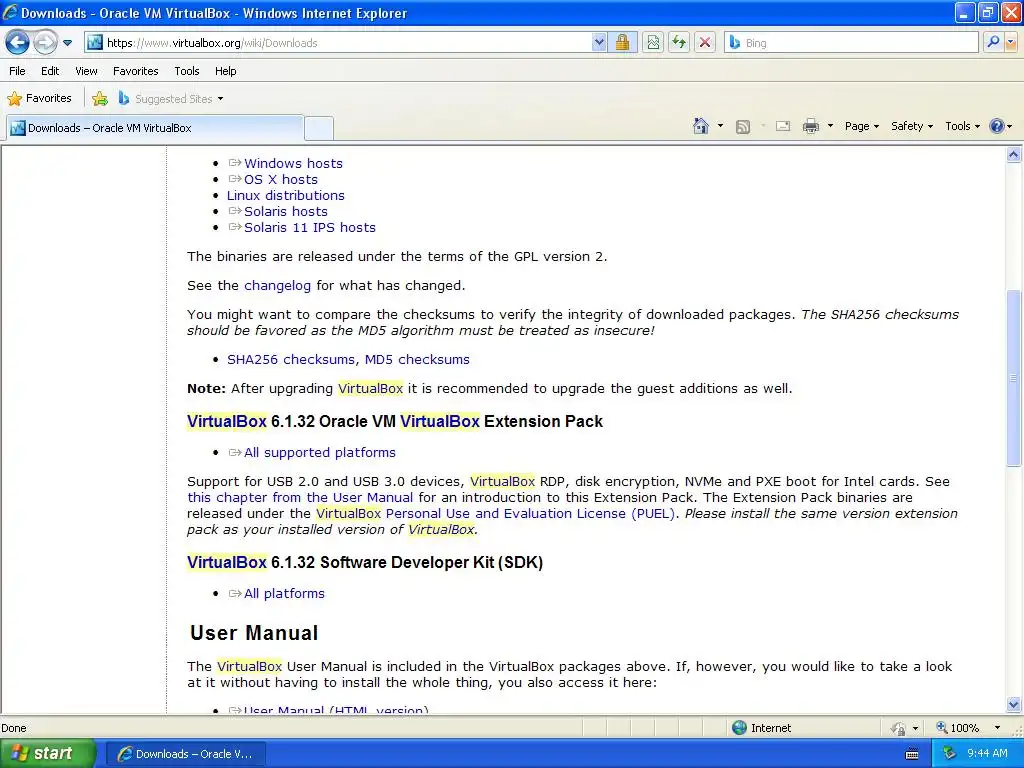The height and width of the screenshot is (768, 1024).
Task: Open the Solaris 11 IPS hosts link
Action: pos(310,227)
